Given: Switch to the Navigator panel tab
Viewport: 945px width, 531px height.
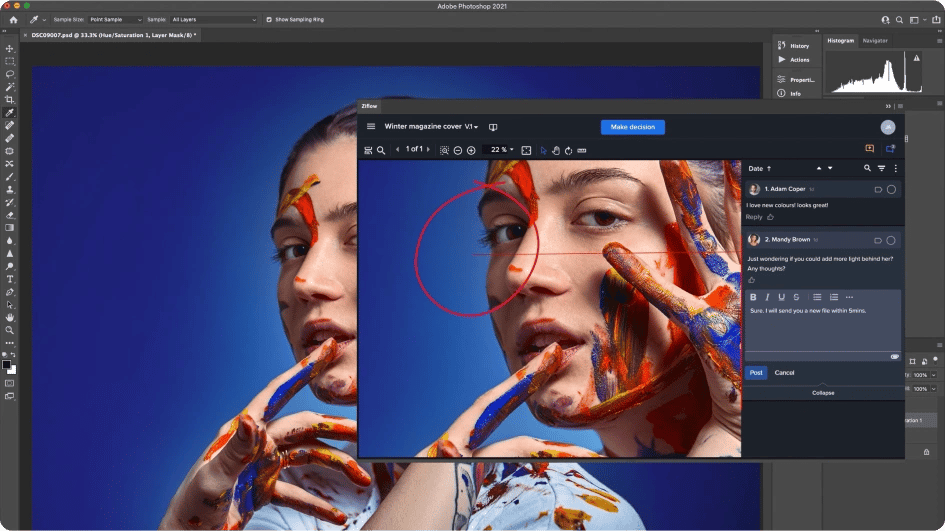Looking at the screenshot, I should [x=874, y=41].
